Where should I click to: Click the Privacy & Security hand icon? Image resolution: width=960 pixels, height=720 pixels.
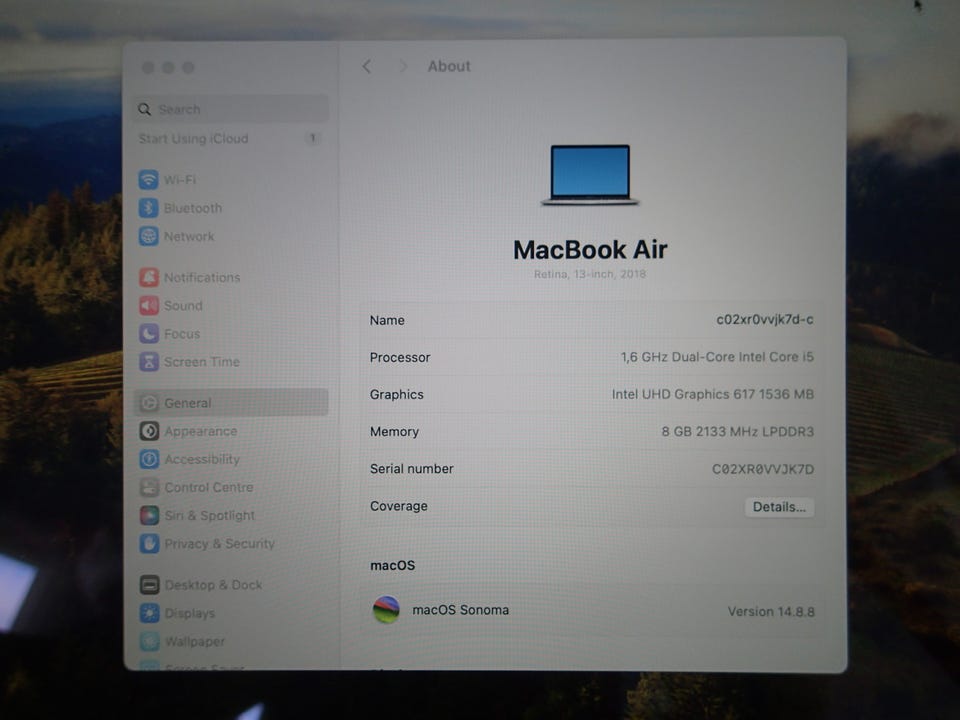149,544
